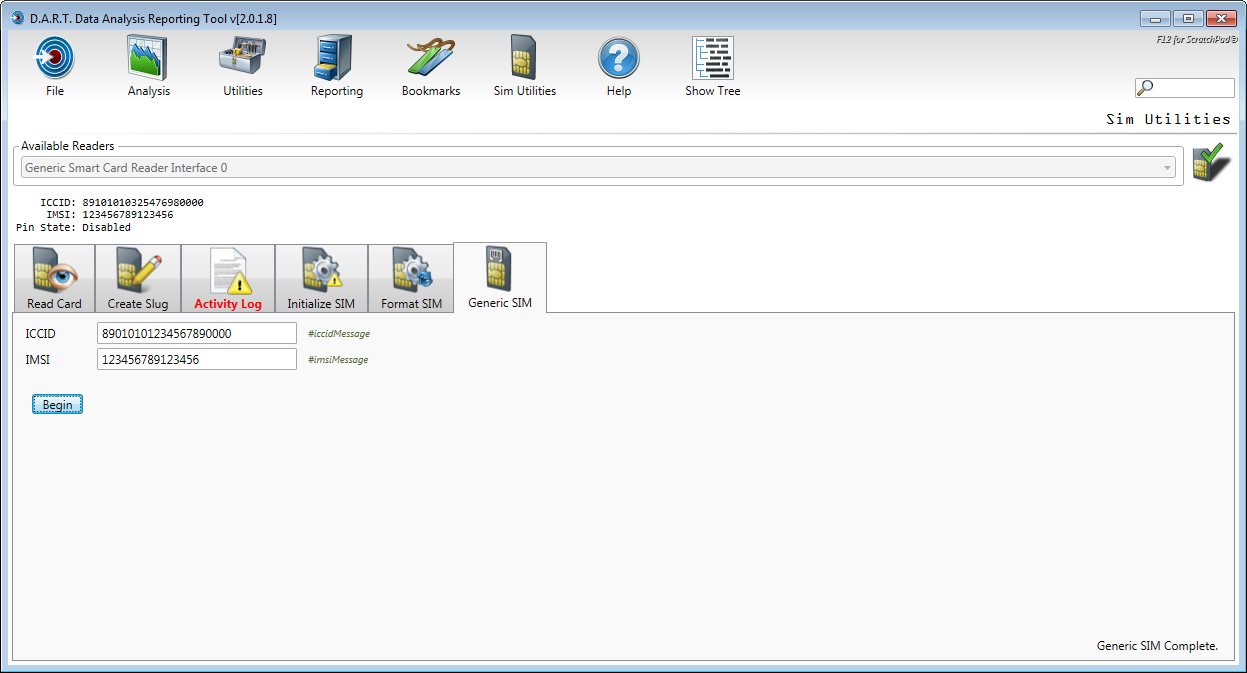Click the Initialize SIM gear icon
Image resolution: width=1247 pixels, height=673 pixels.
(x=321, y=270)
